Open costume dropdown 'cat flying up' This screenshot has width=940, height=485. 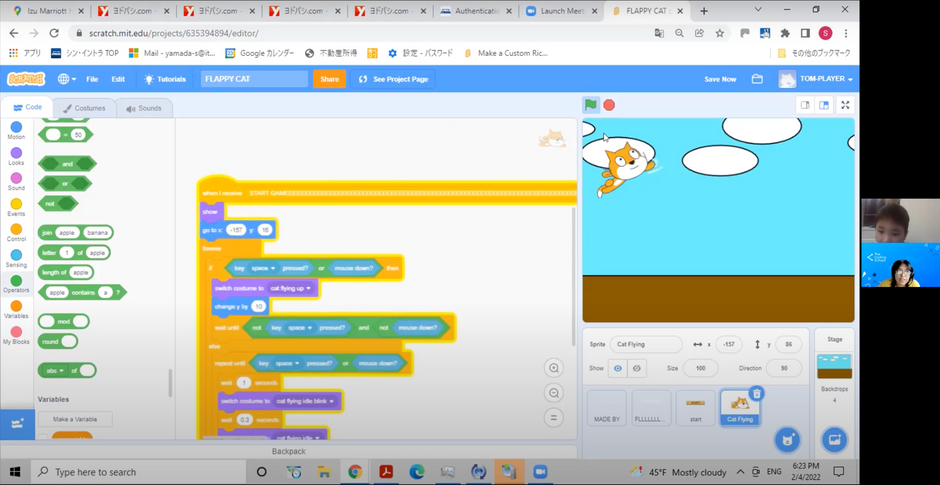tap(291, 288)
